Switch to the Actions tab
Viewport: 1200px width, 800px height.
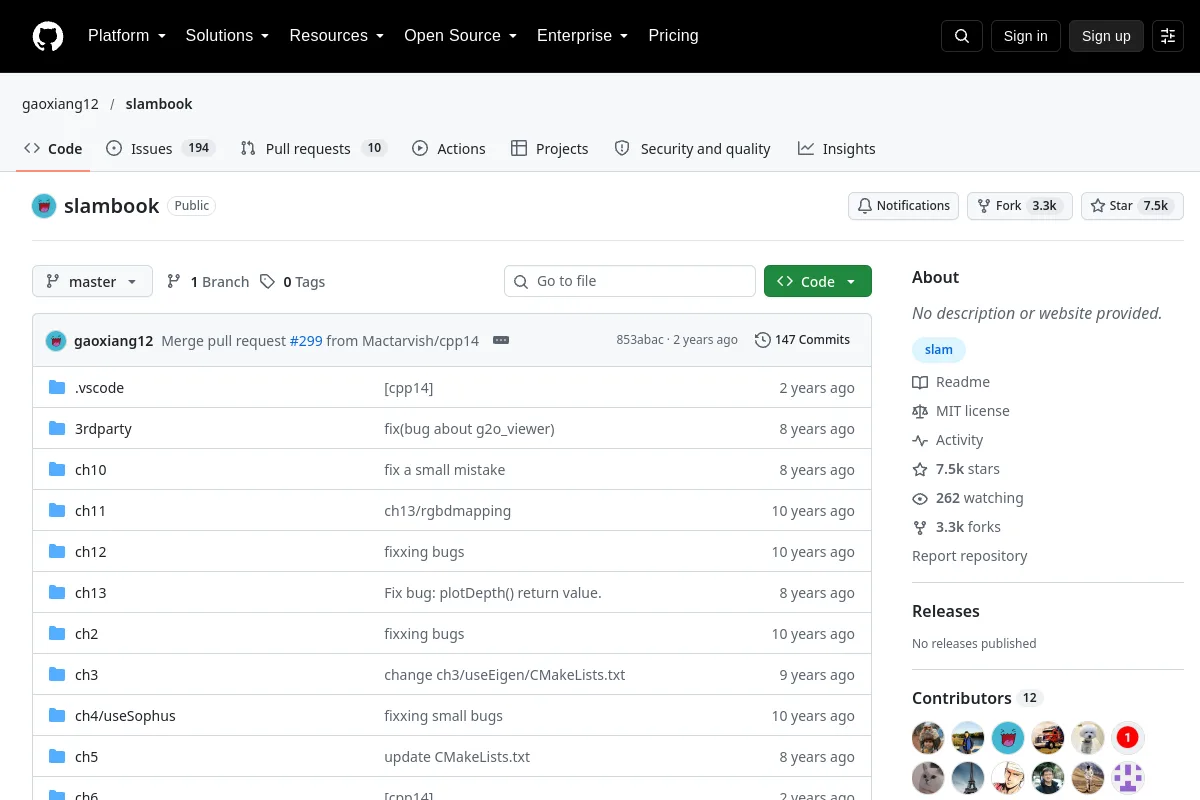[449, 149]
